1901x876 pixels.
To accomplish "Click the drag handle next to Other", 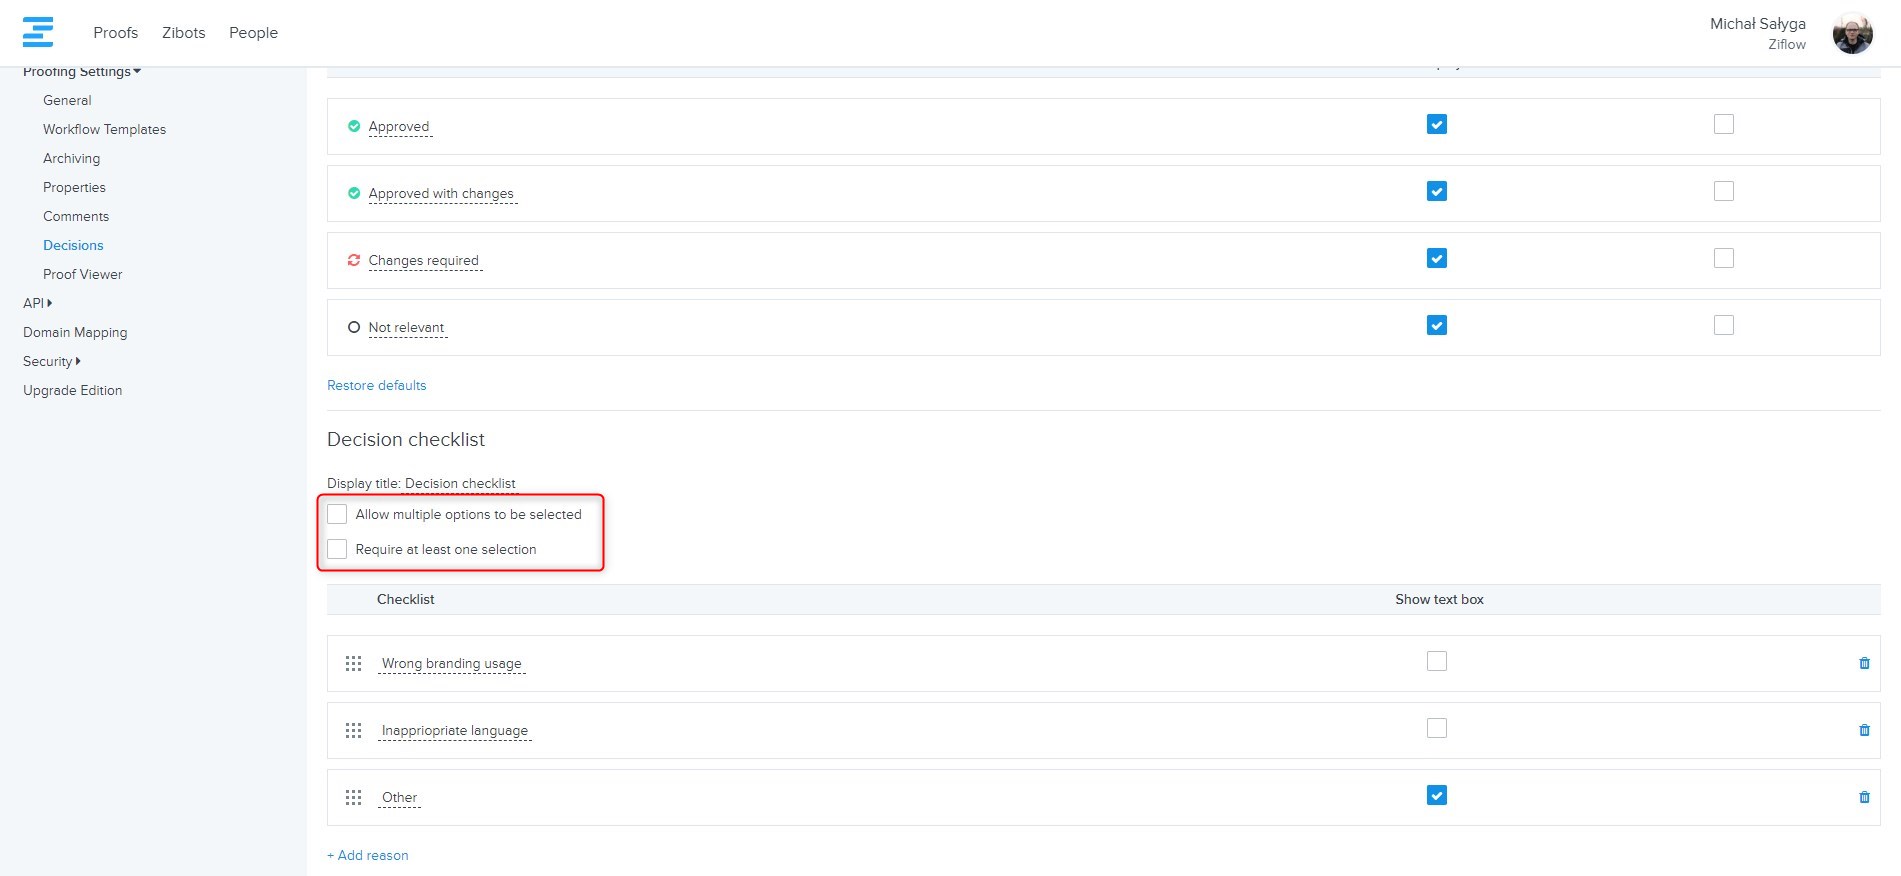I will click(x=353, y=798).
